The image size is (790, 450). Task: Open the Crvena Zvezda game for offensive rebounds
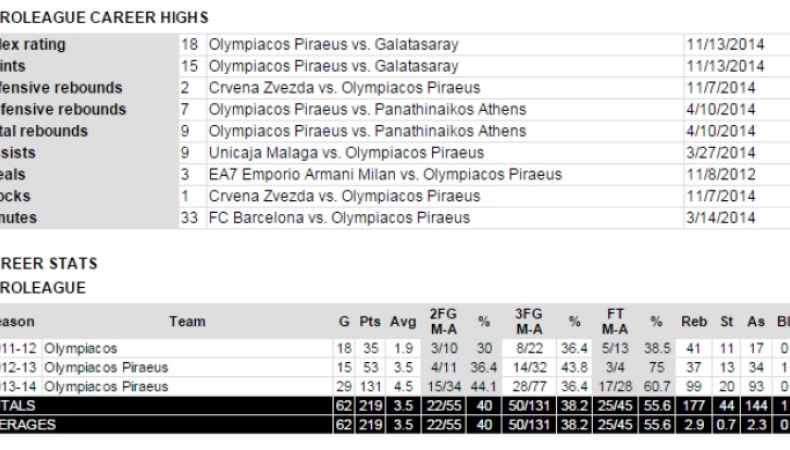click(345, 88)
